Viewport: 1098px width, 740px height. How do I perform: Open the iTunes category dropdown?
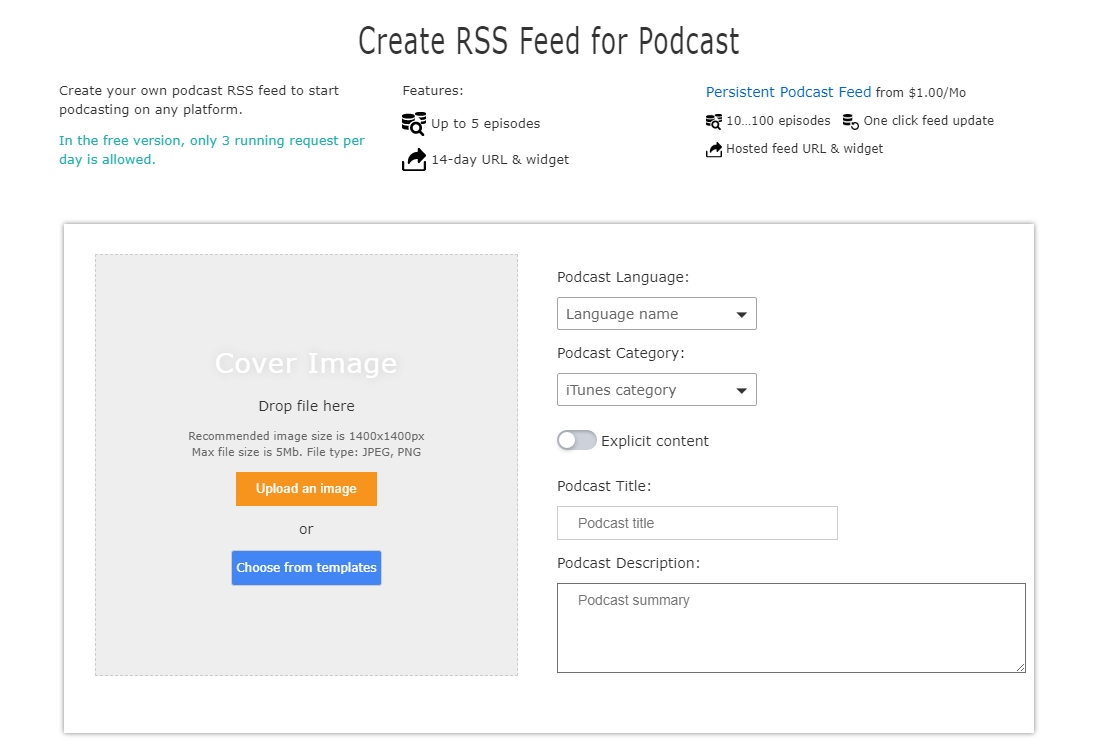point(657,389)
